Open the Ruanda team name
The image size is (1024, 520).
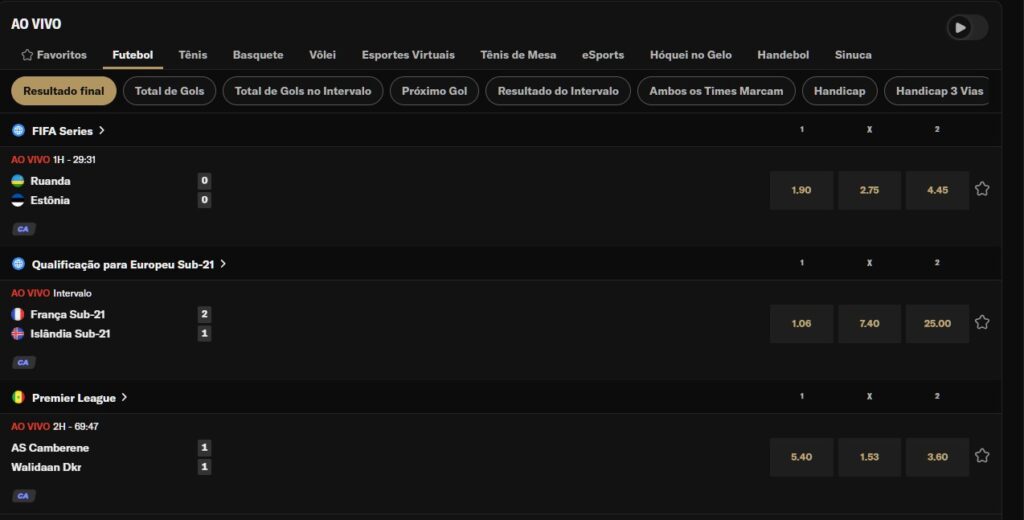point(50,181)
